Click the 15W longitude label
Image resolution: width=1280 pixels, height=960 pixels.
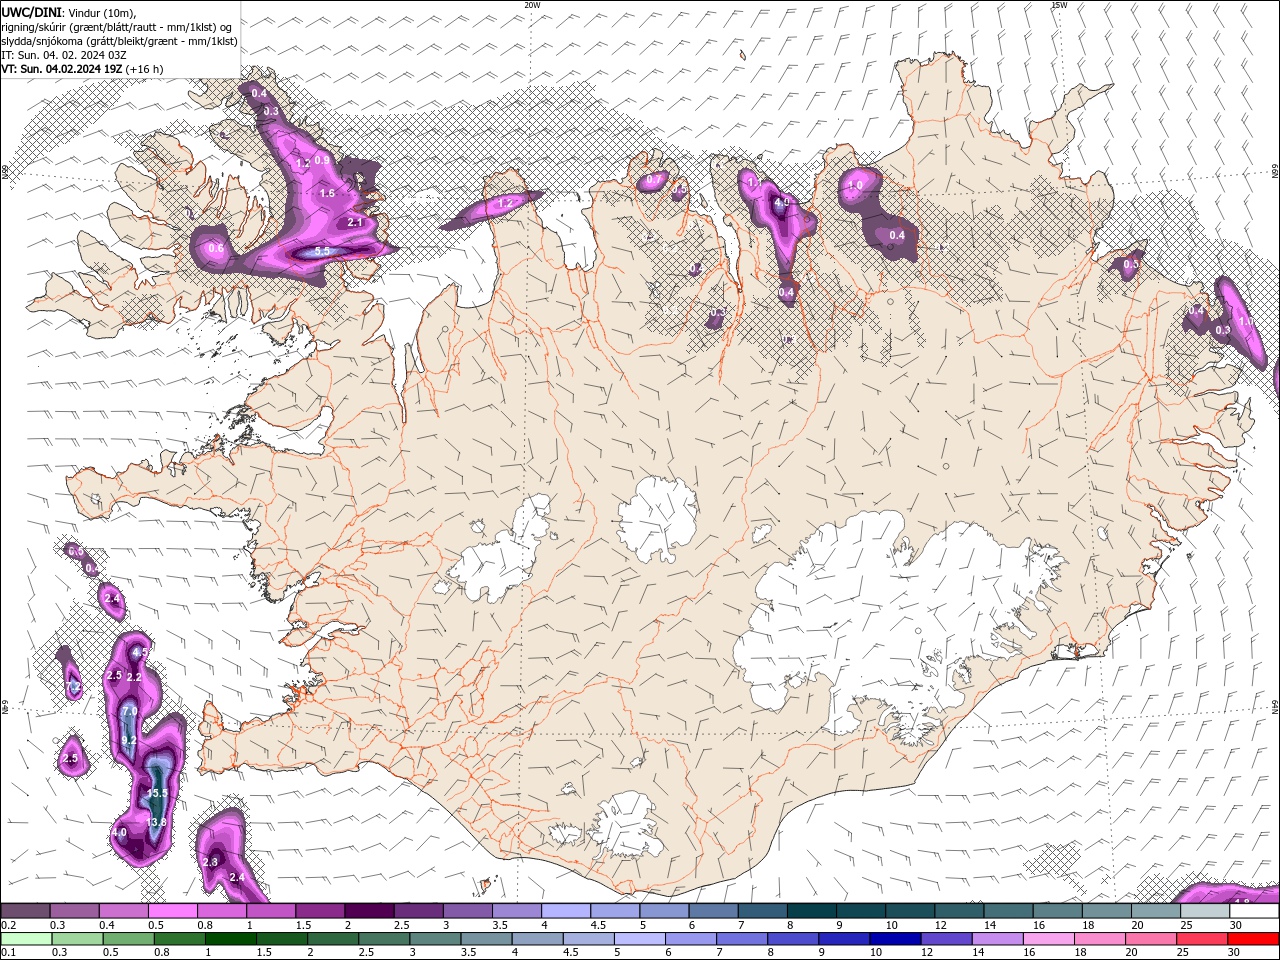click(x=1059, y=5)
